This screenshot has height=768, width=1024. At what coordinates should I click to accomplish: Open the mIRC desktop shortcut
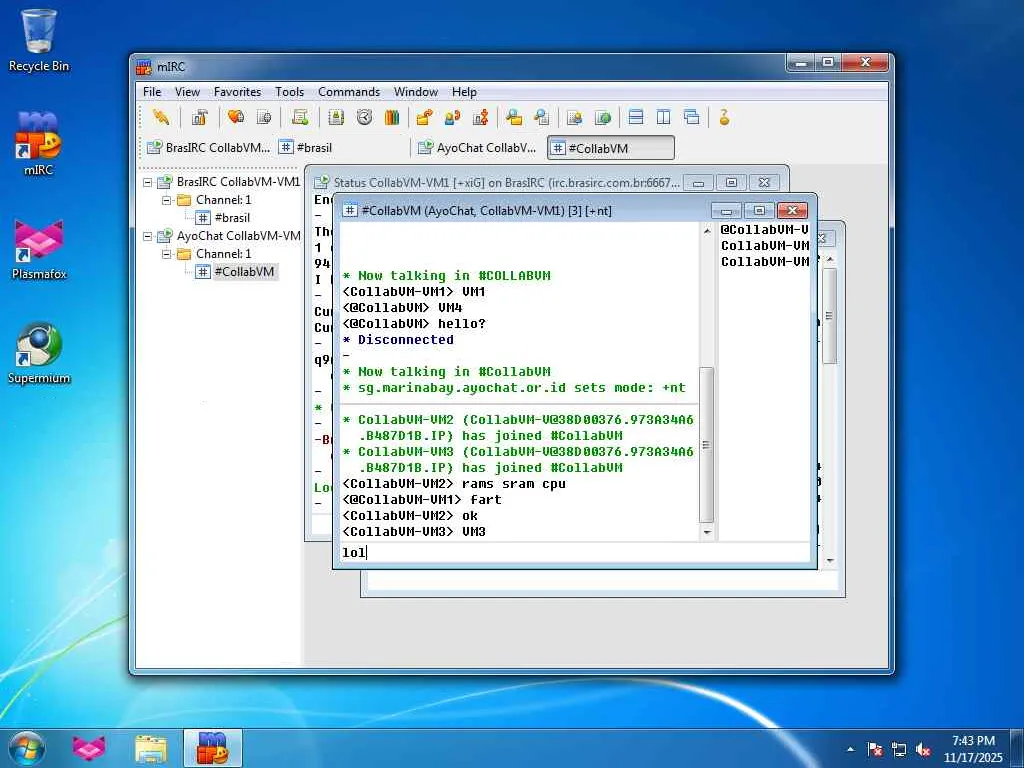[39, 144]
